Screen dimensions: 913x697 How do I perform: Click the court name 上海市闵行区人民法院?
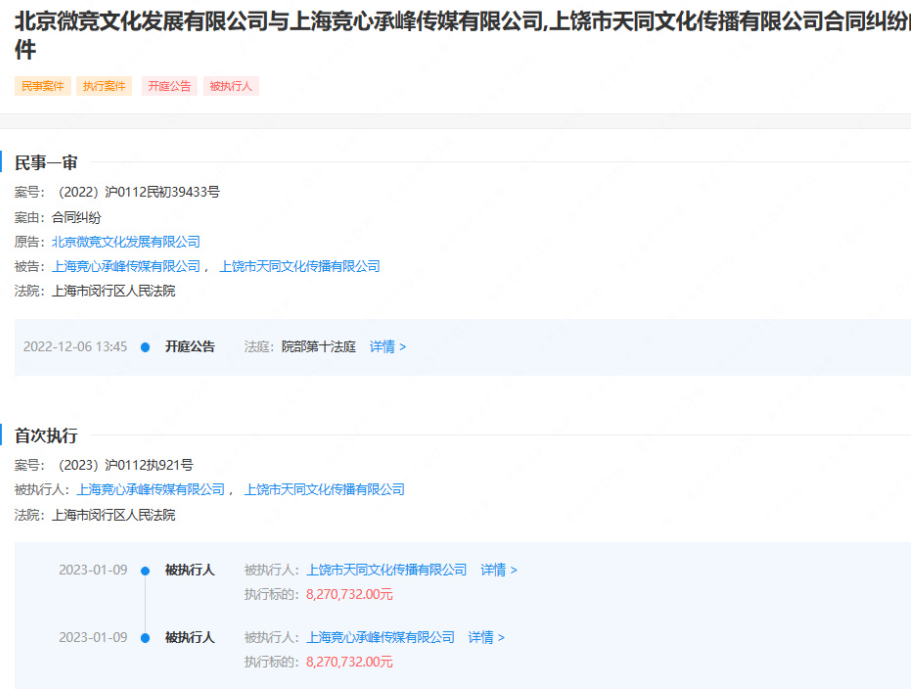[114, 291]
